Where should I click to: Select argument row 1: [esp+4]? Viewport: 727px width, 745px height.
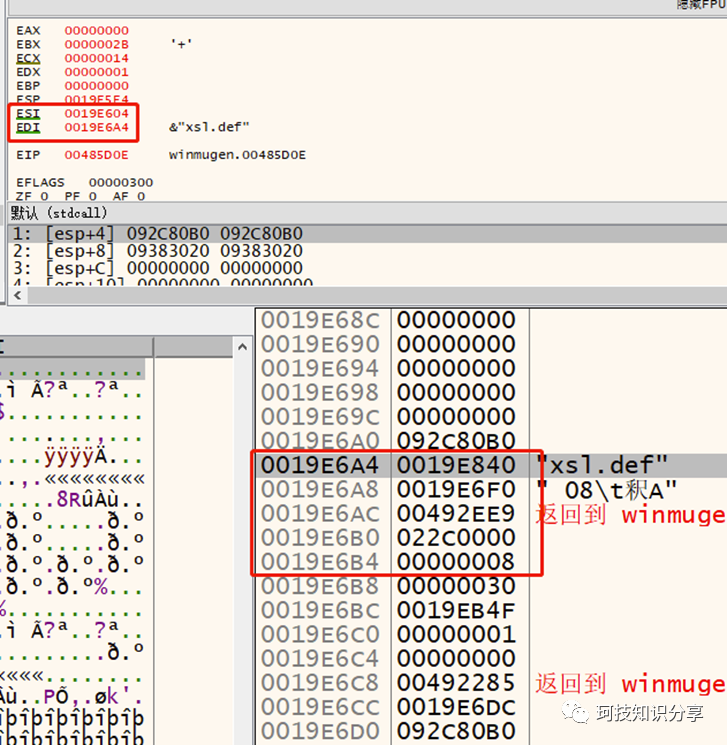click(367, 234)
